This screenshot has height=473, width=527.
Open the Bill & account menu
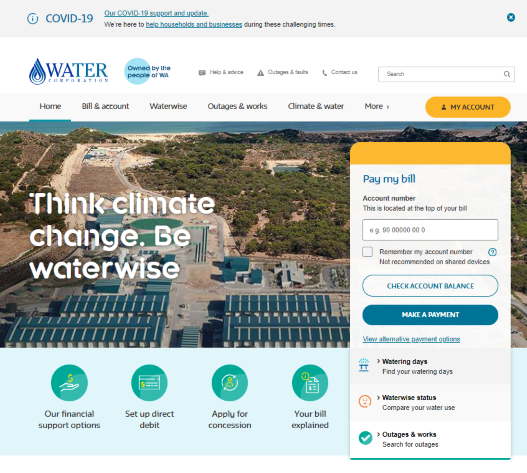pyautogui.click(x=105, y=106)
